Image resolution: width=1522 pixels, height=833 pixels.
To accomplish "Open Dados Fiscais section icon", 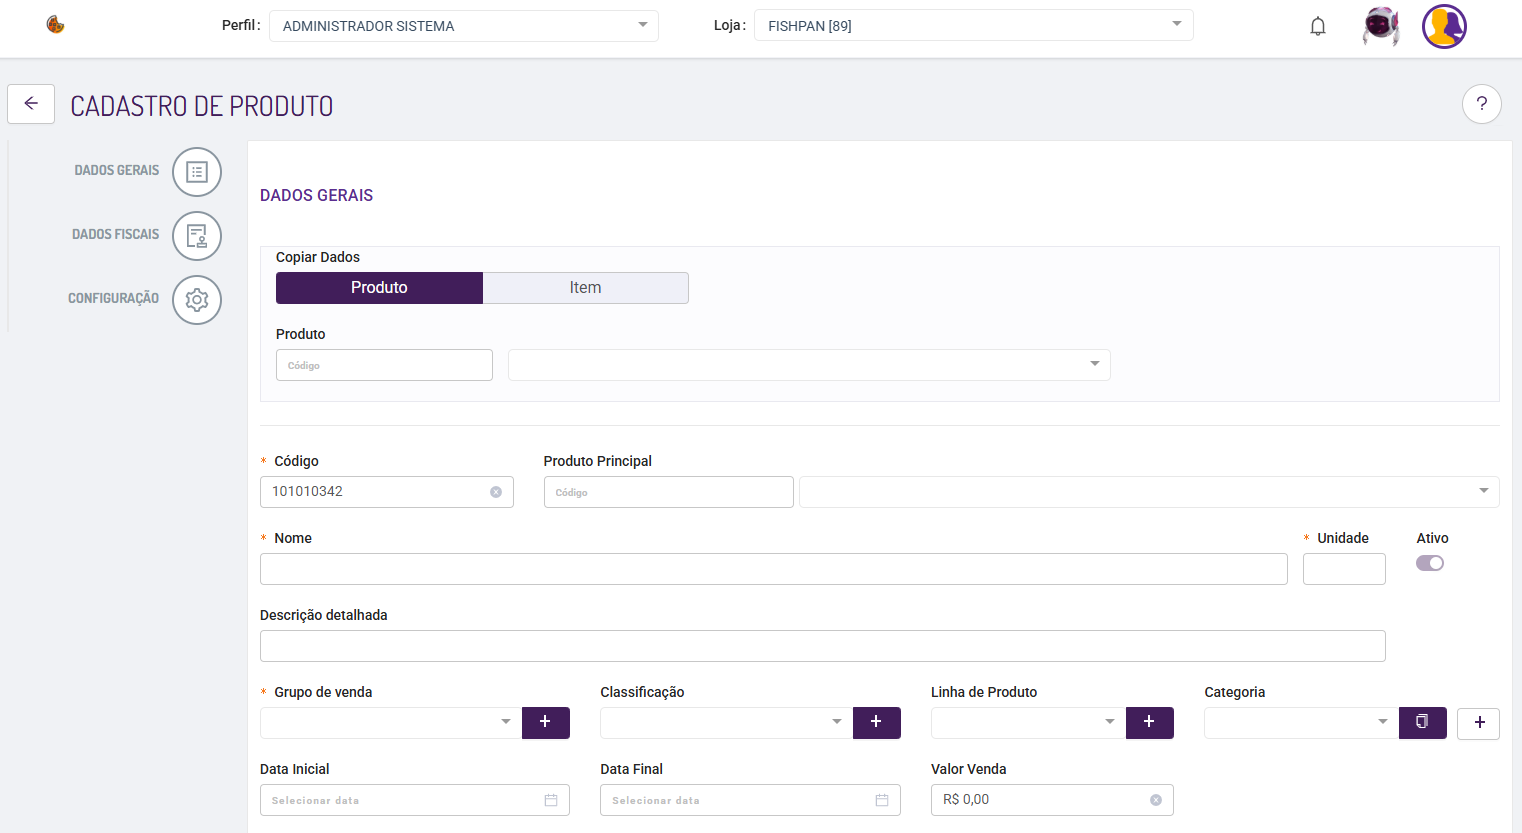I will [x=197, y=236].
